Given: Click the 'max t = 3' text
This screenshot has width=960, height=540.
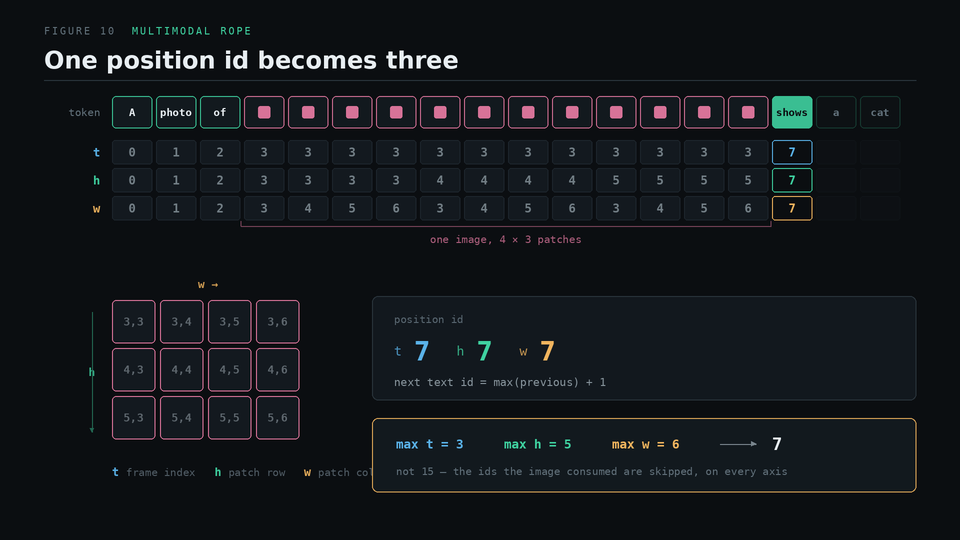Looking at the screenshot, I should [429, 444].
